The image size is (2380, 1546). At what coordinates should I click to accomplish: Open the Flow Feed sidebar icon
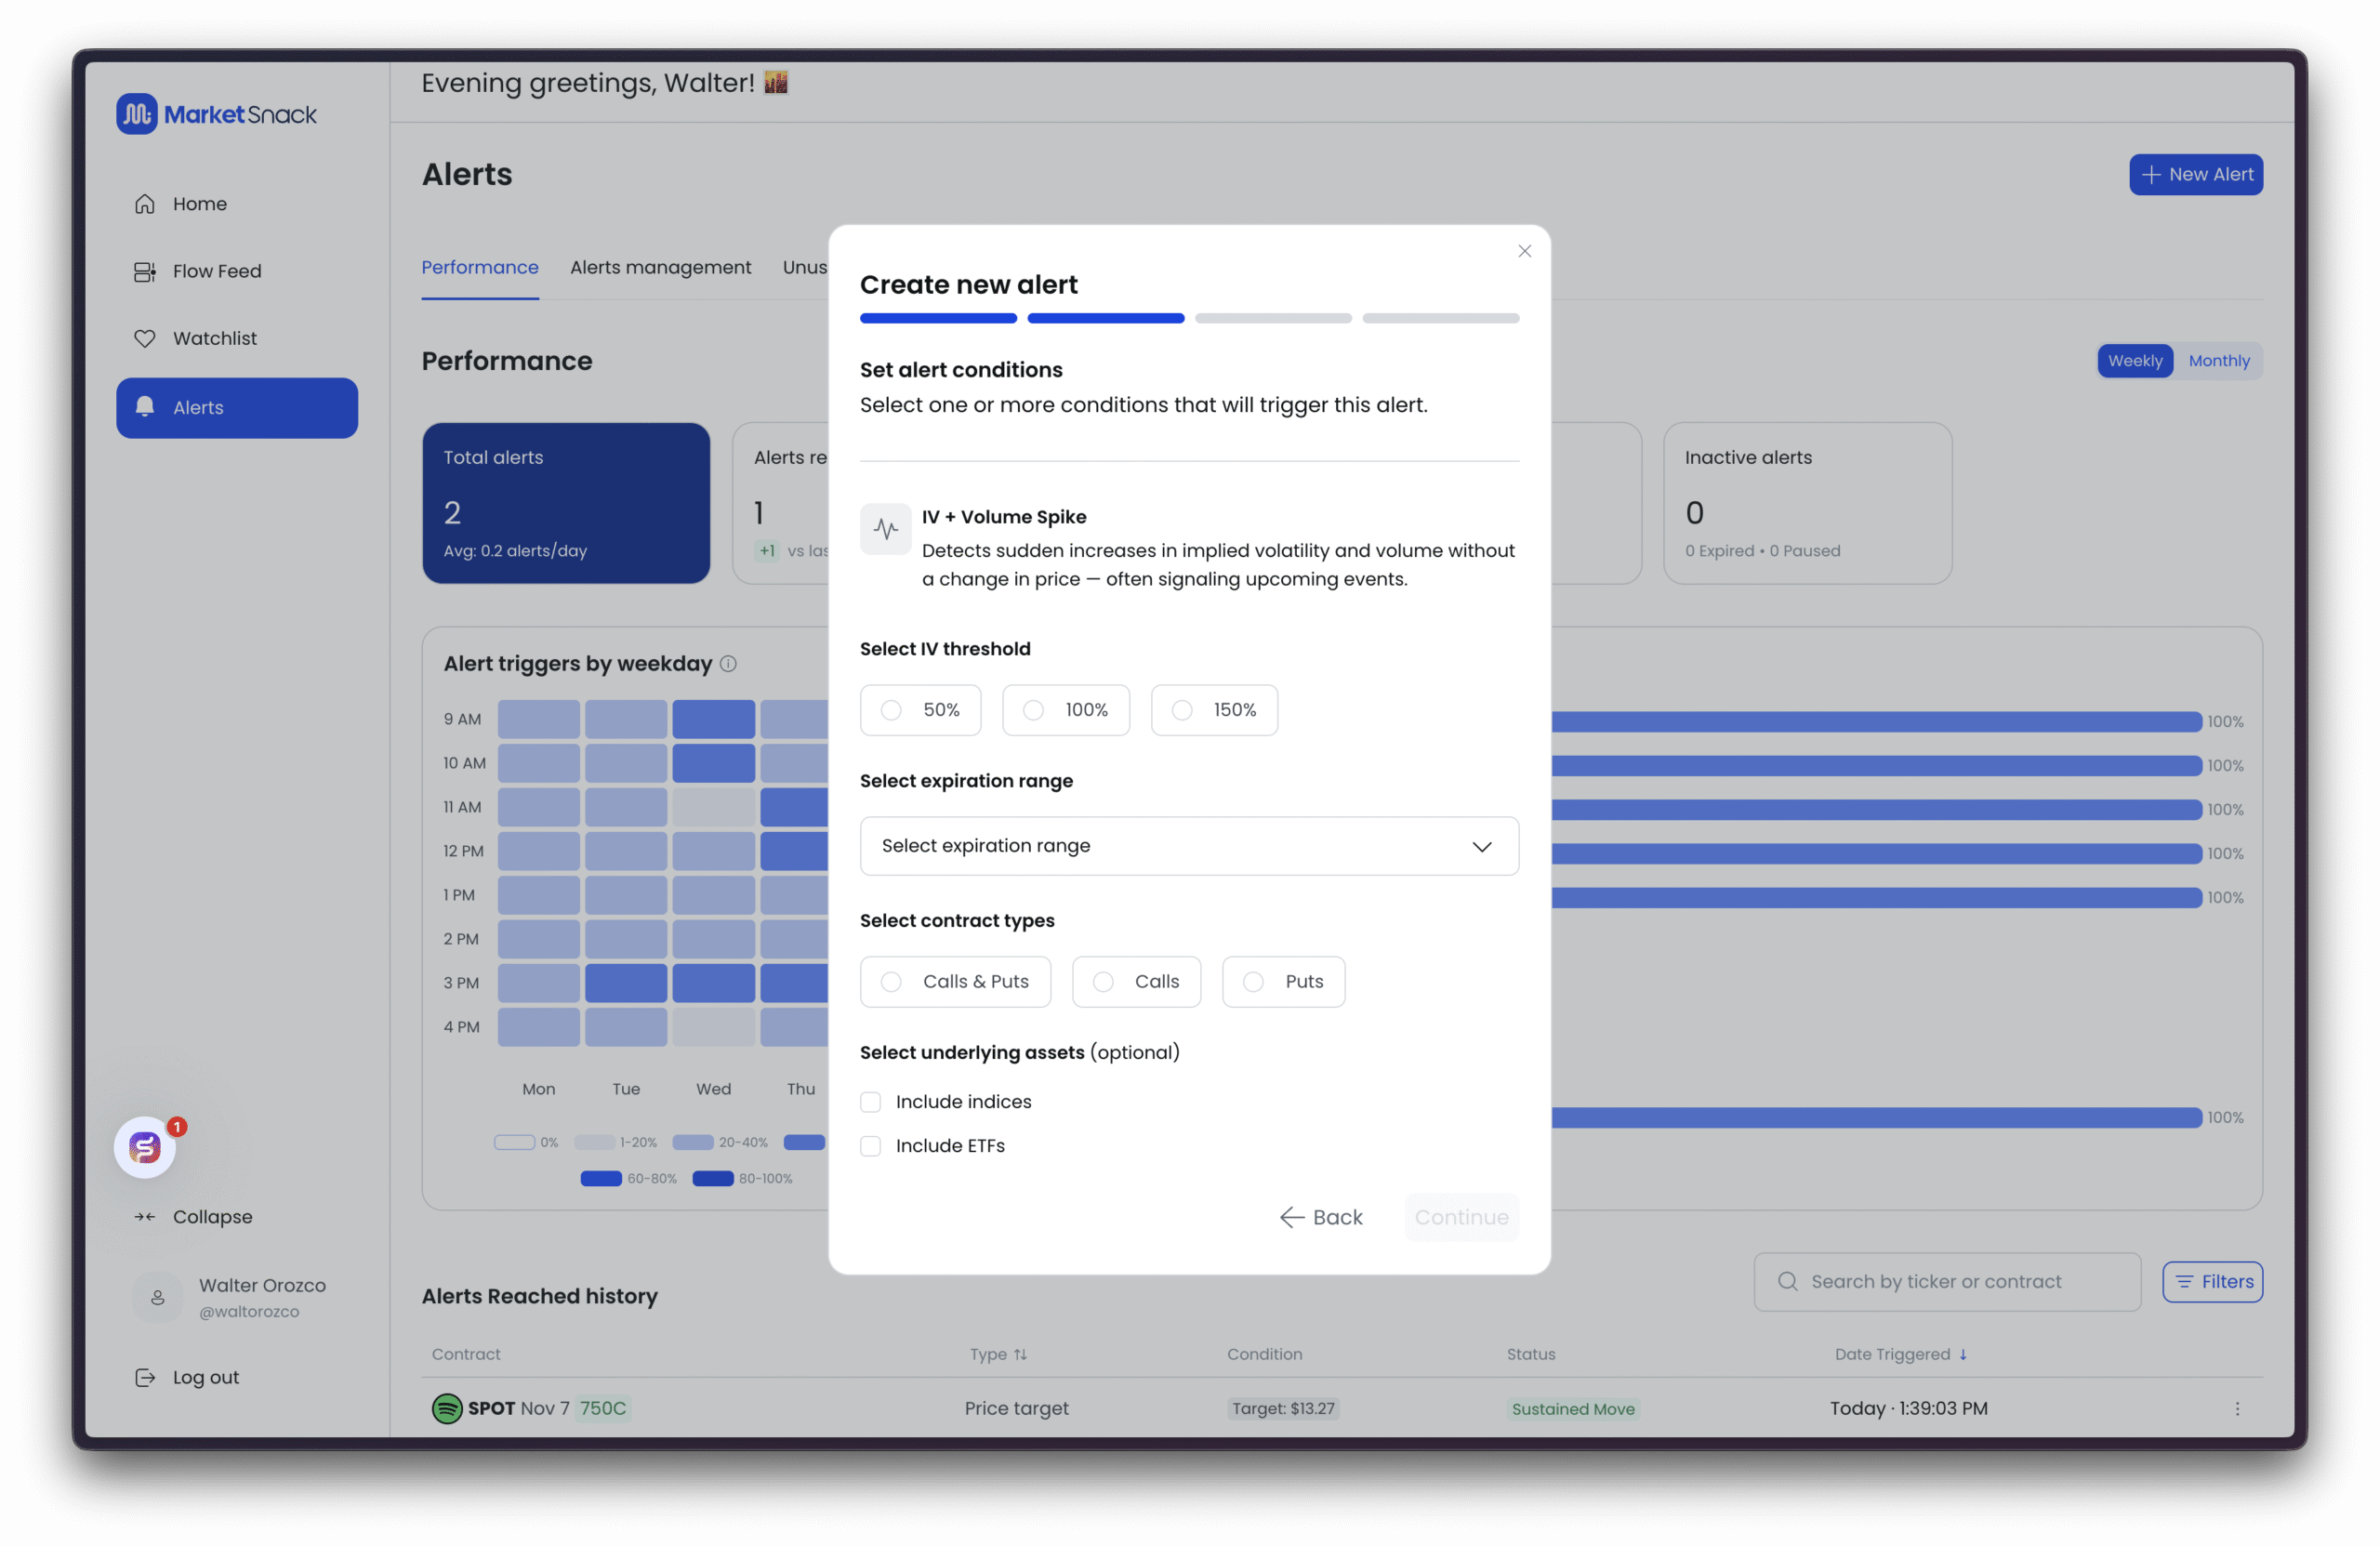(x=145, y=271)
